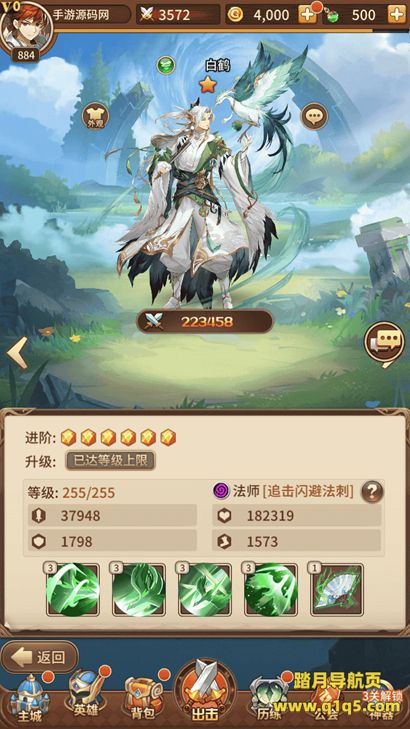Open the chat messages button at right edge

coord(384,343)
